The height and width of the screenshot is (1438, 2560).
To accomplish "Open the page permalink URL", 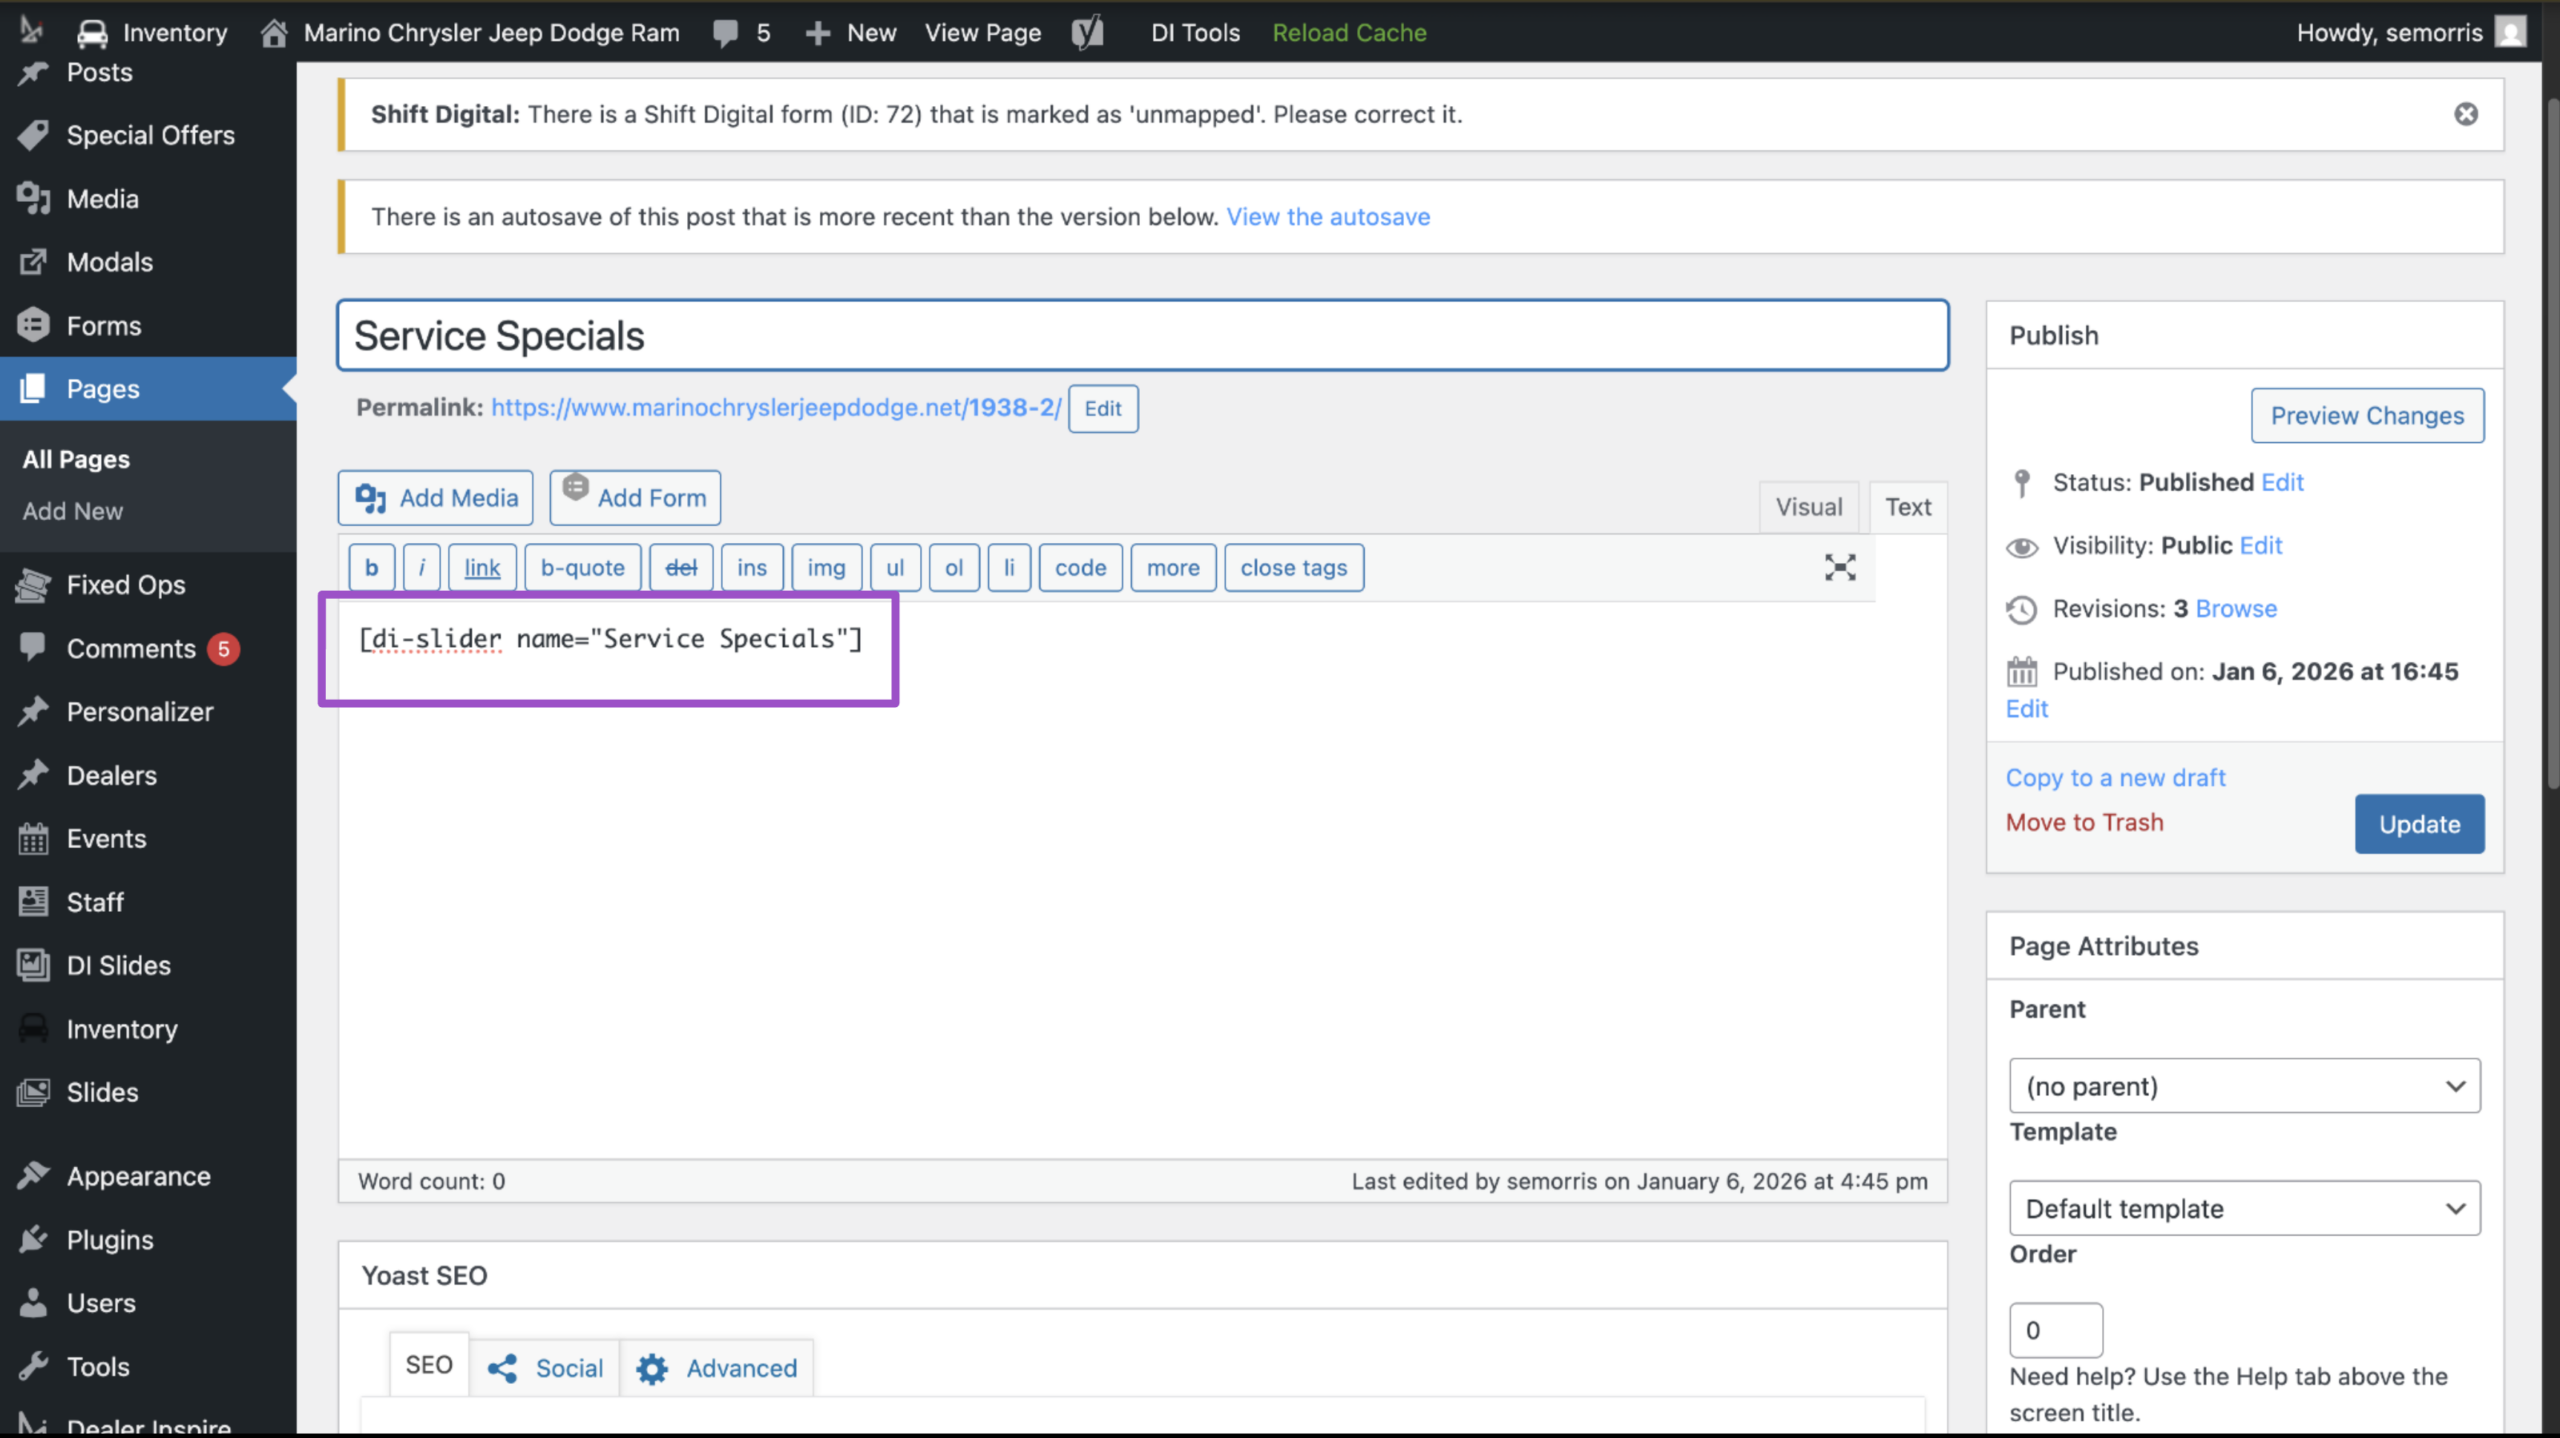I will (x=776, y=407).
